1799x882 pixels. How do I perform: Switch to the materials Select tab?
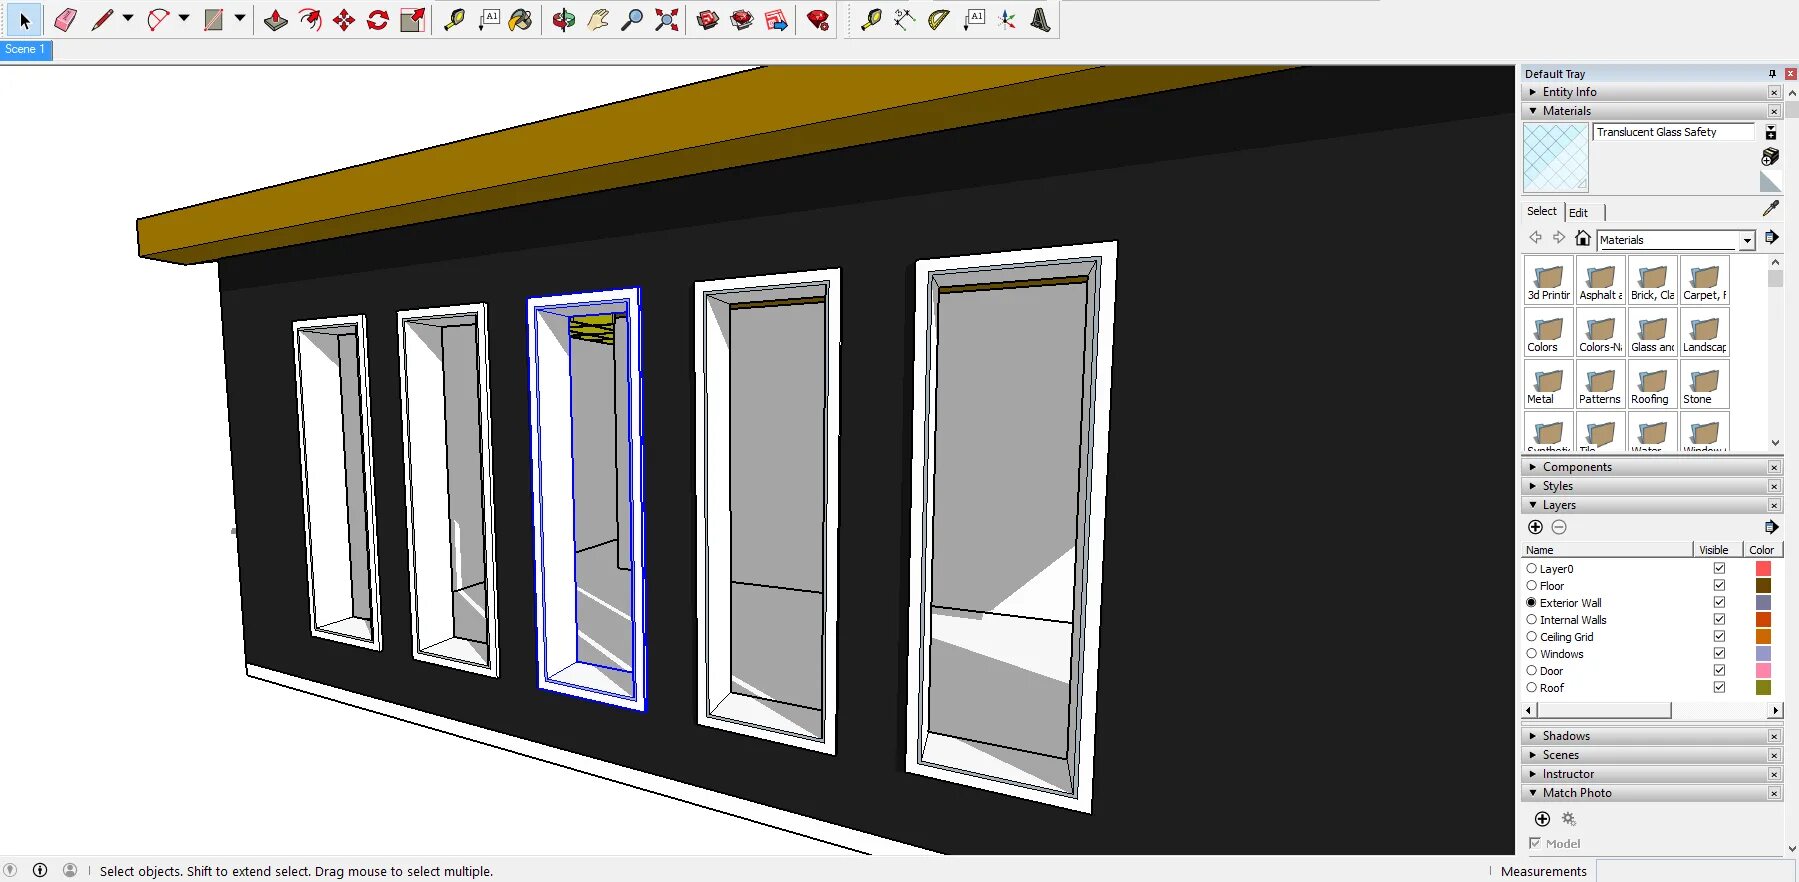pos(1541,211)
